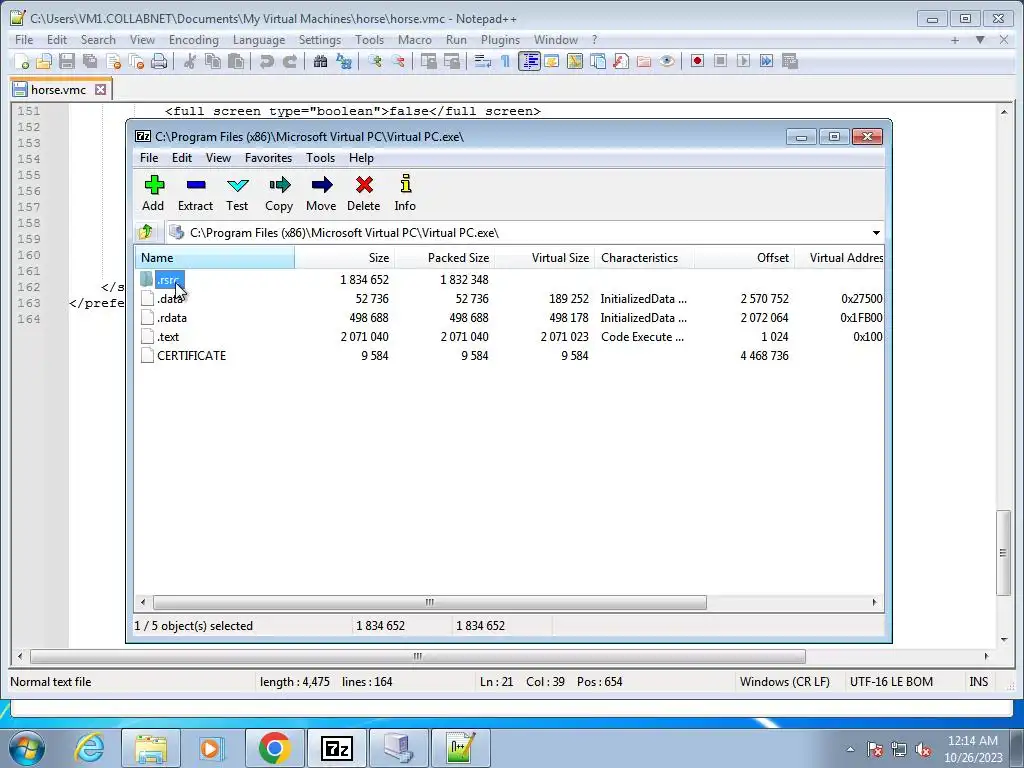Show hidden system tray icons

pyautogui.click(x=850, y=749)
